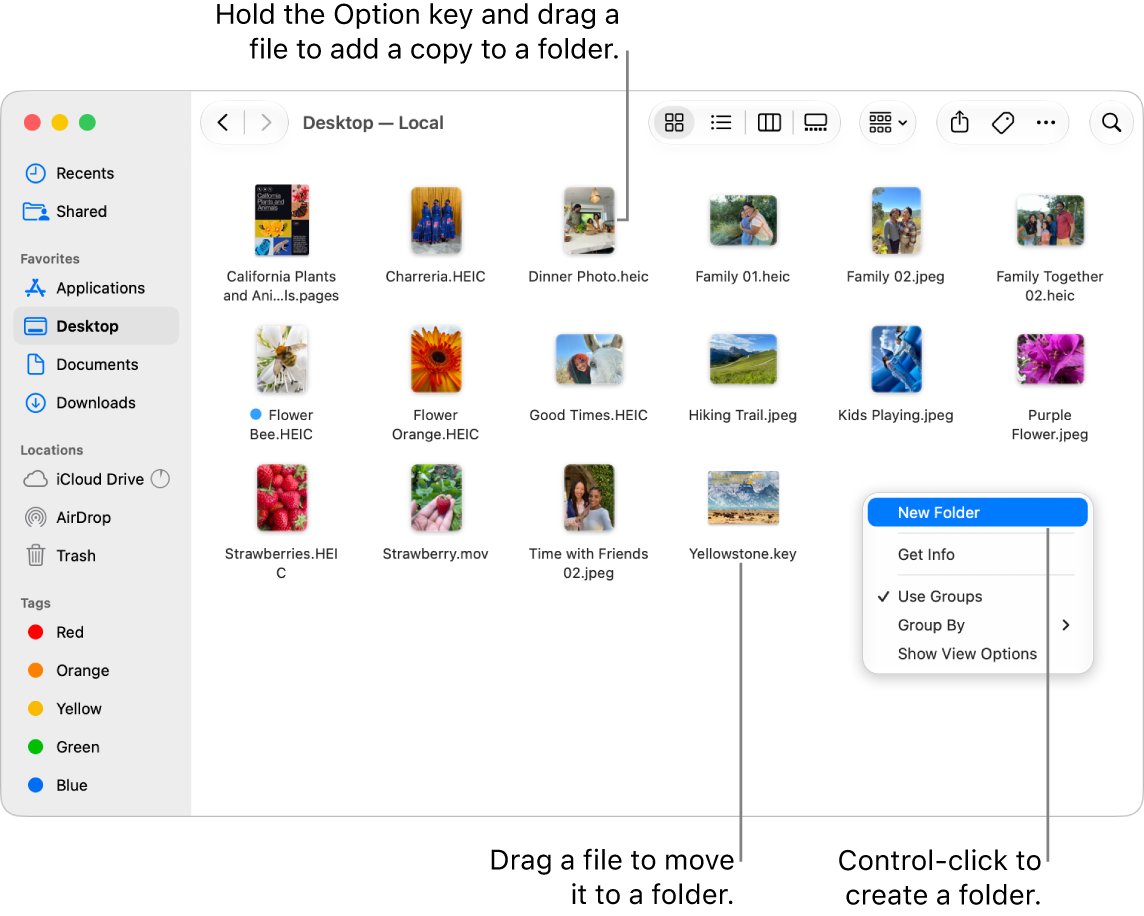Screen dimensions: 1144x916
Task: Select the Strawberry.mov thumbnail
Action: [x=436, y=498]
